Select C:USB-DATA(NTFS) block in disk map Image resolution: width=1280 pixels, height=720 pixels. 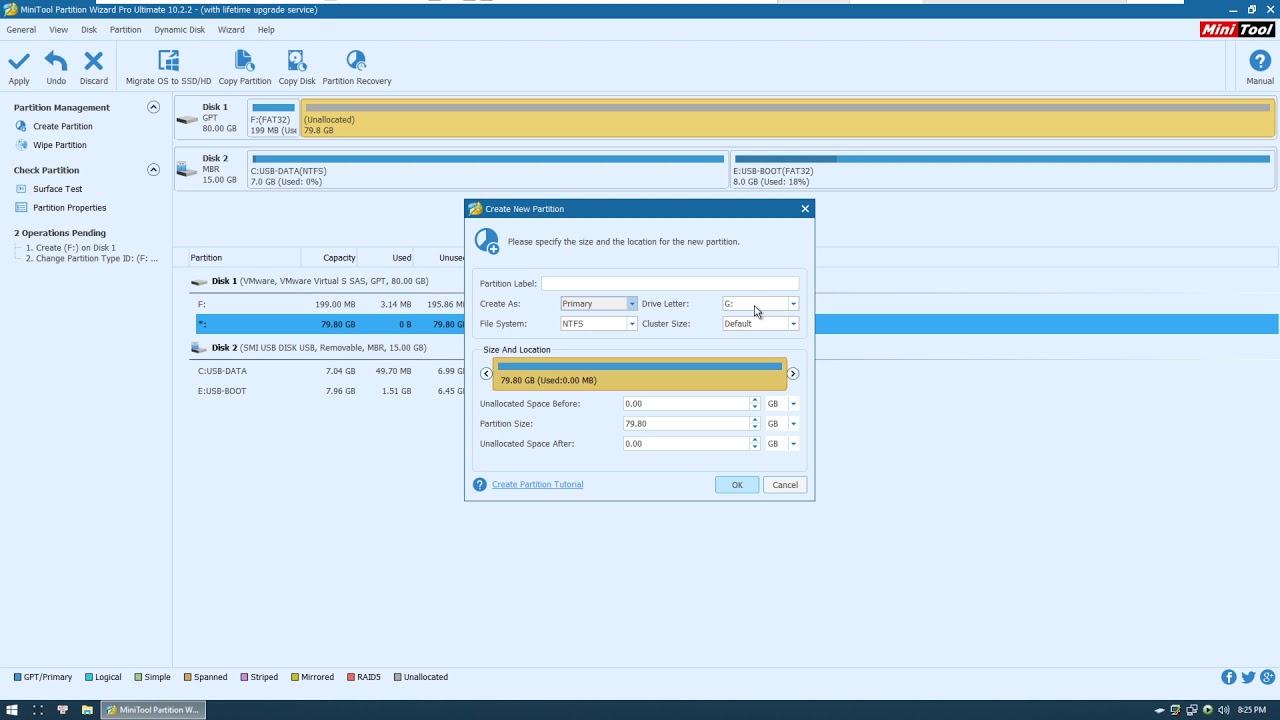coord(488,169)
